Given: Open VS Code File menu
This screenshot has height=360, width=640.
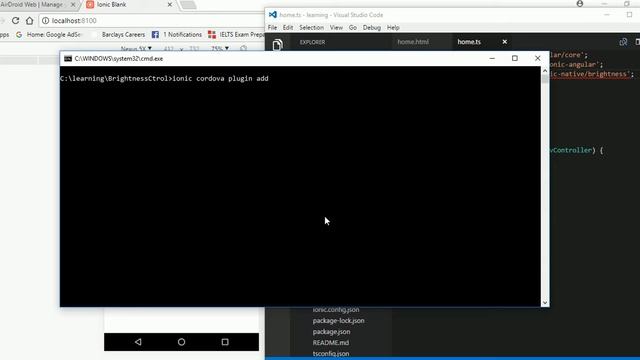Looking at the screenshot, I should pyautogui.click(x=272, y=27).
